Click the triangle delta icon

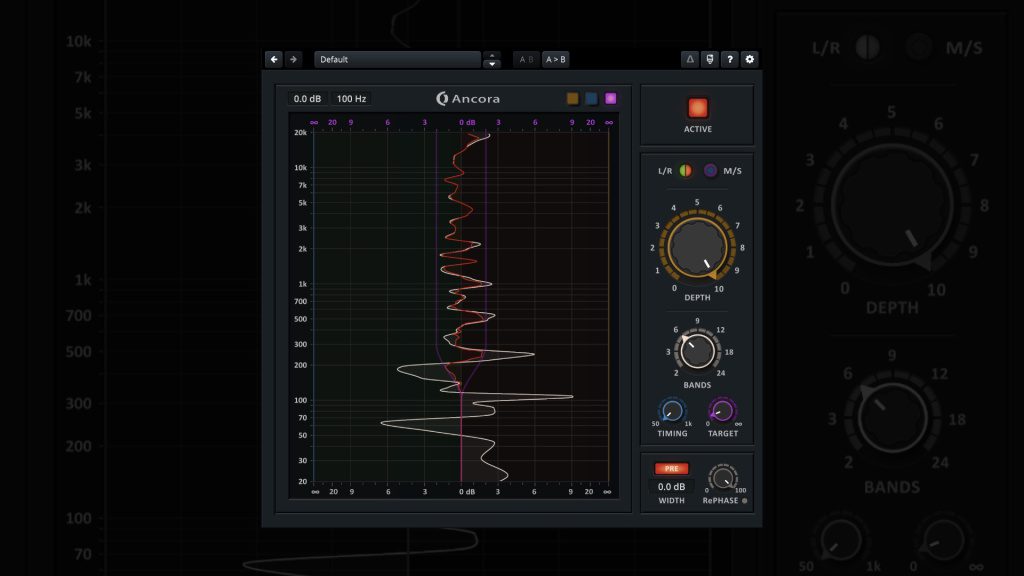(690, 59)
